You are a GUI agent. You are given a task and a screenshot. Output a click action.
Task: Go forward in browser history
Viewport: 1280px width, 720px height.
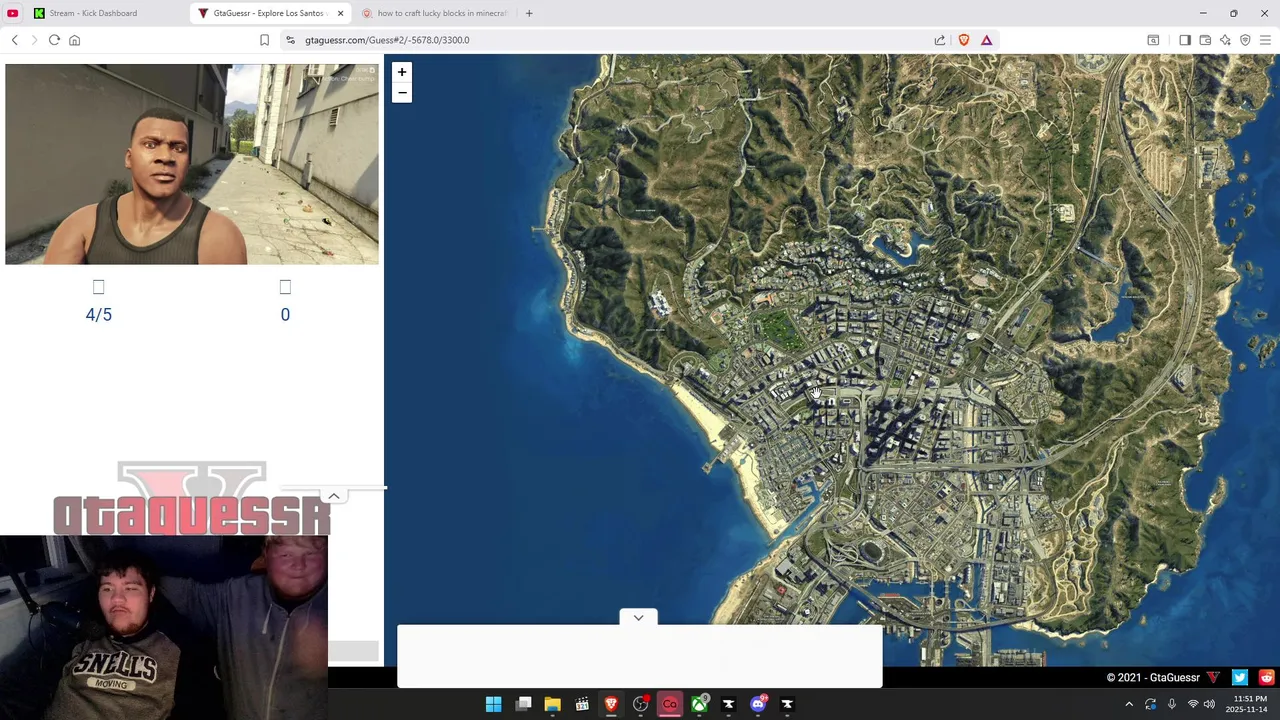point(34,40)
